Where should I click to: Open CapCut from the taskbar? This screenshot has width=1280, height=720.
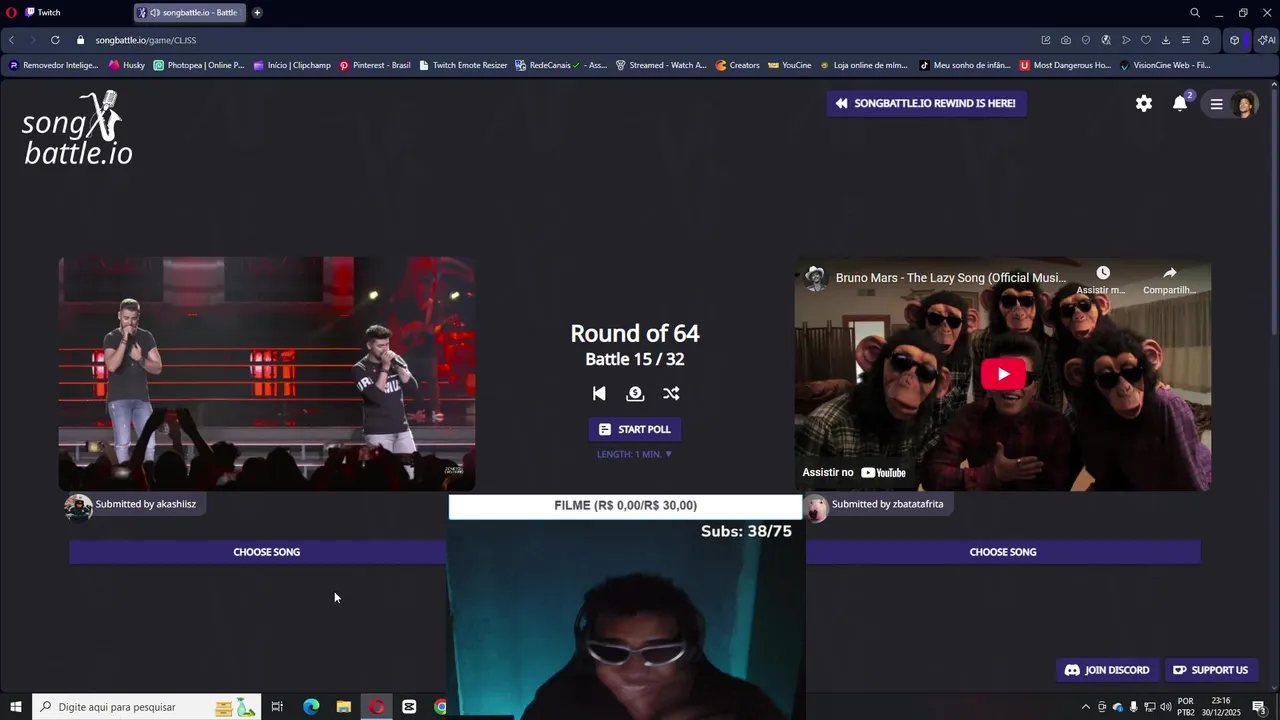[x=409, y=707]
